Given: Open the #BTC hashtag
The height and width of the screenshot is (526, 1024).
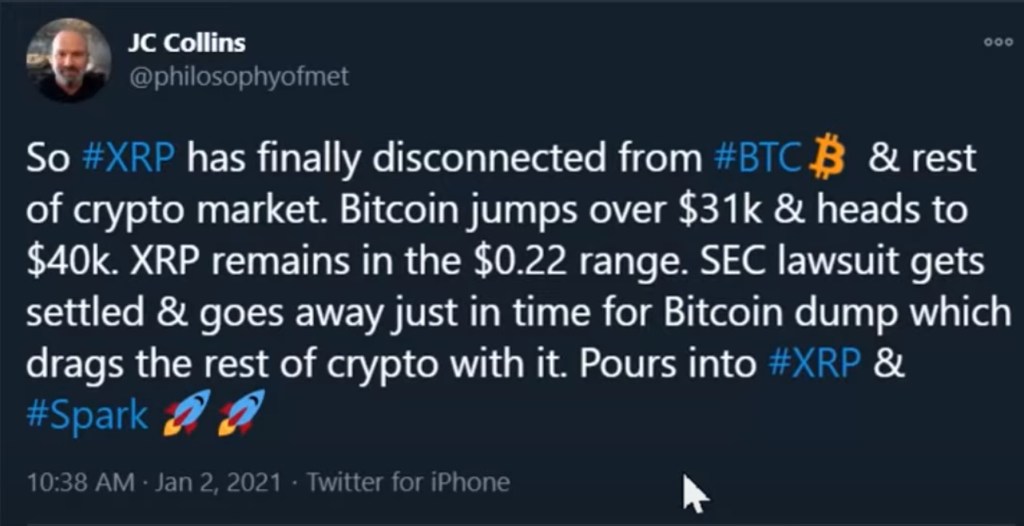Looking at the screenshot, I should 758,160.
